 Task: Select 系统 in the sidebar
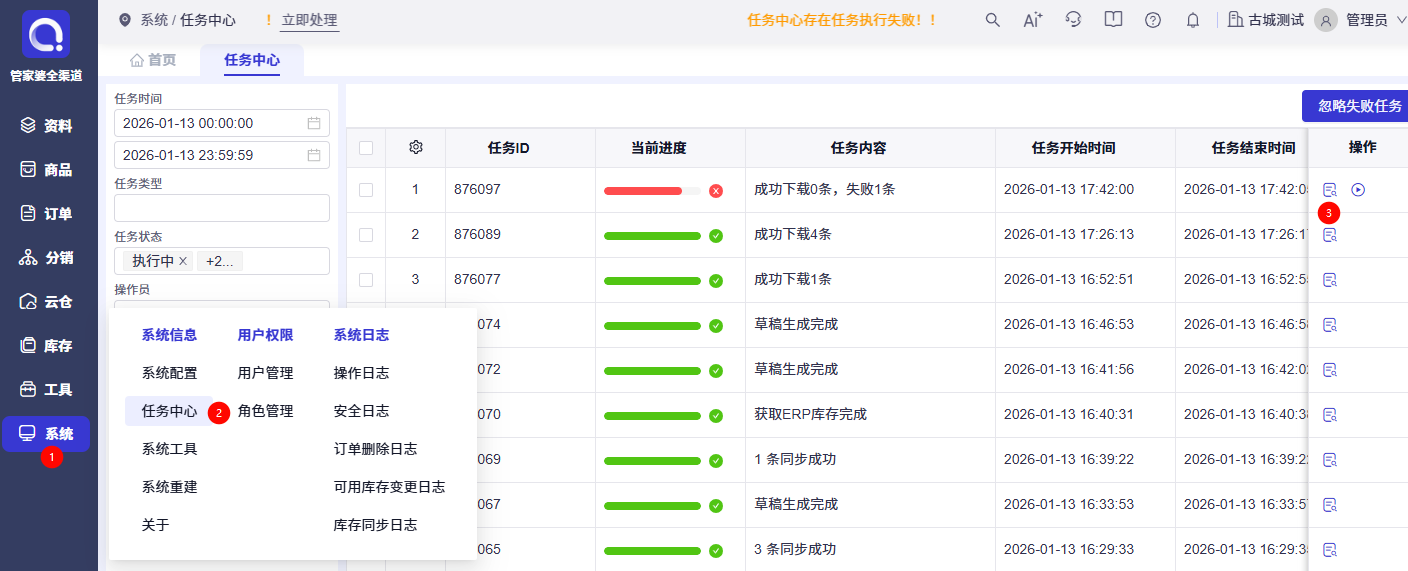coord(46,434)
